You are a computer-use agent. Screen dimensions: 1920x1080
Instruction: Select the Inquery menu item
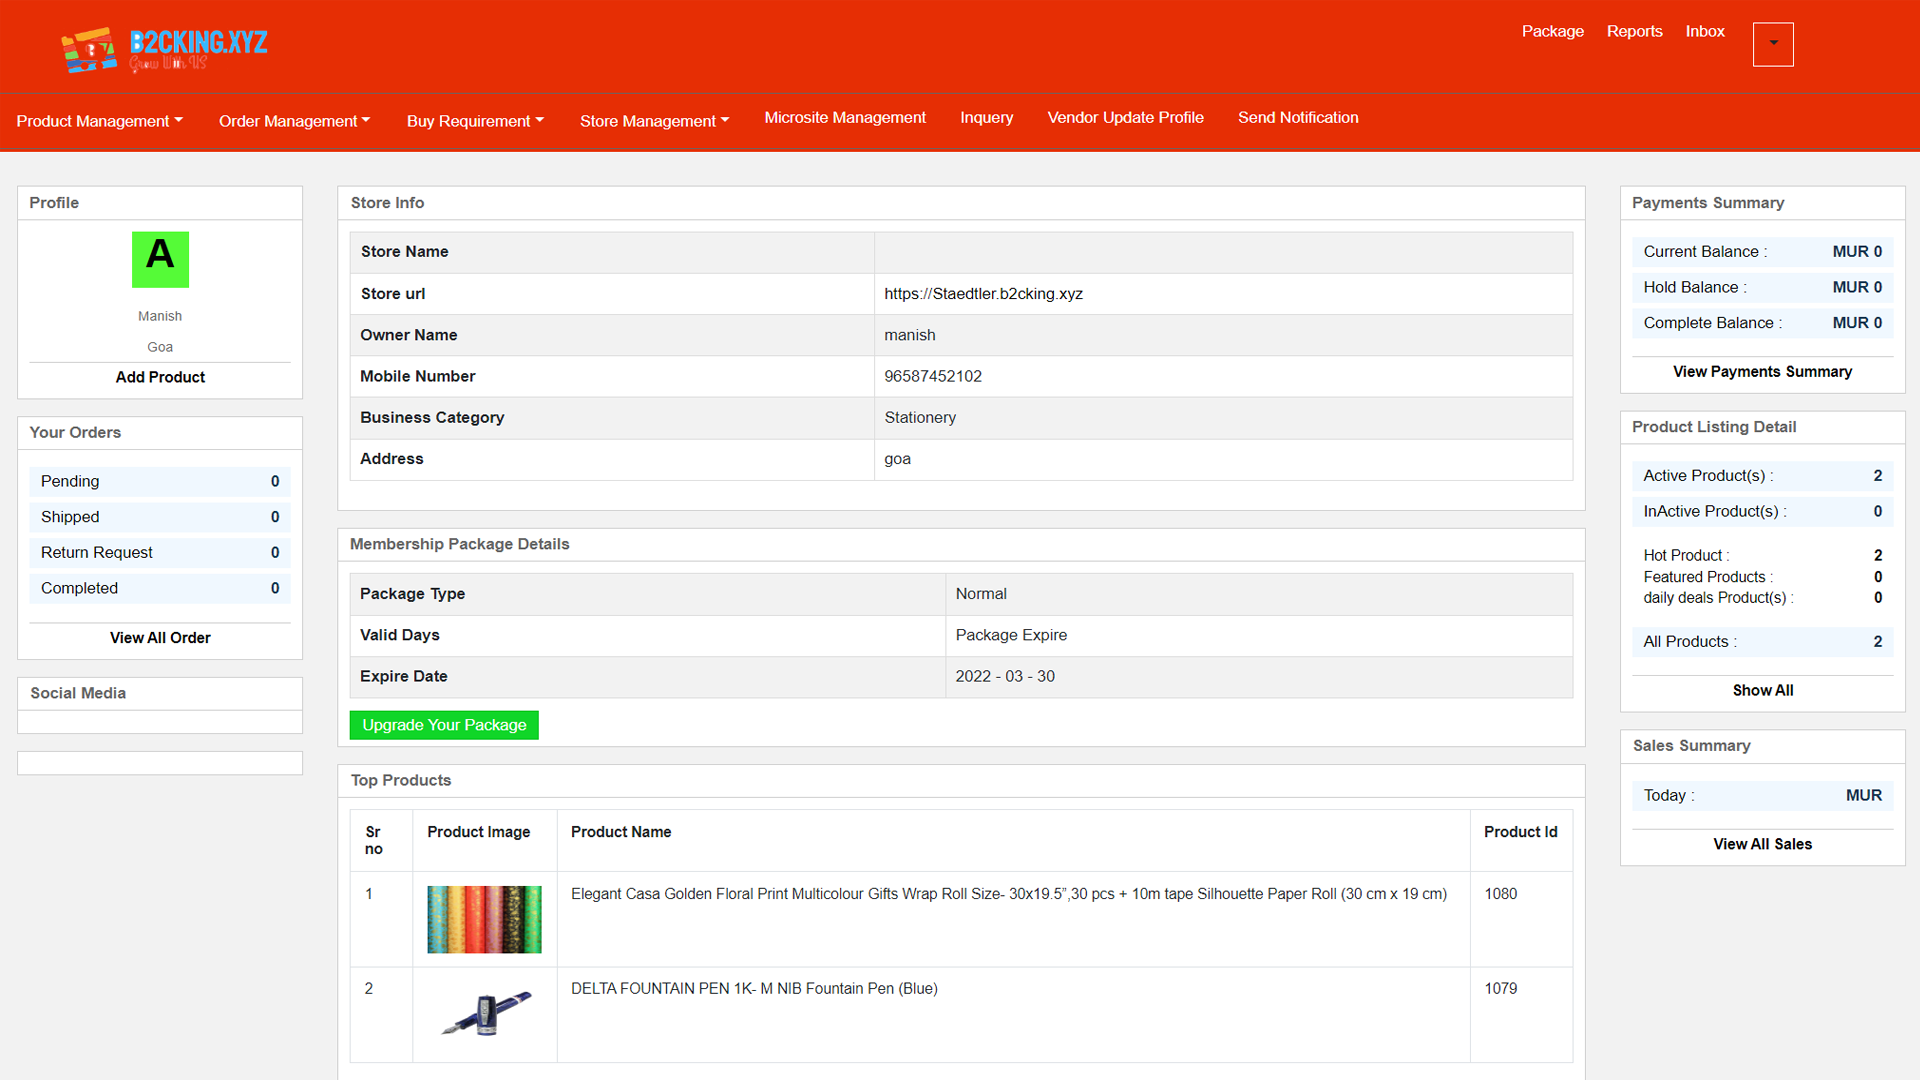pos(986,117)
